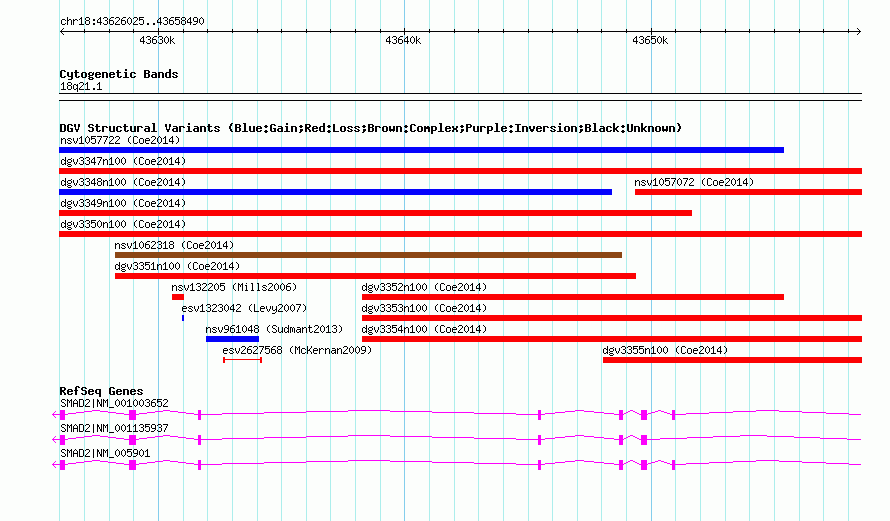
Task: Click the 18q21.1 band label
Action: point(81,86)
